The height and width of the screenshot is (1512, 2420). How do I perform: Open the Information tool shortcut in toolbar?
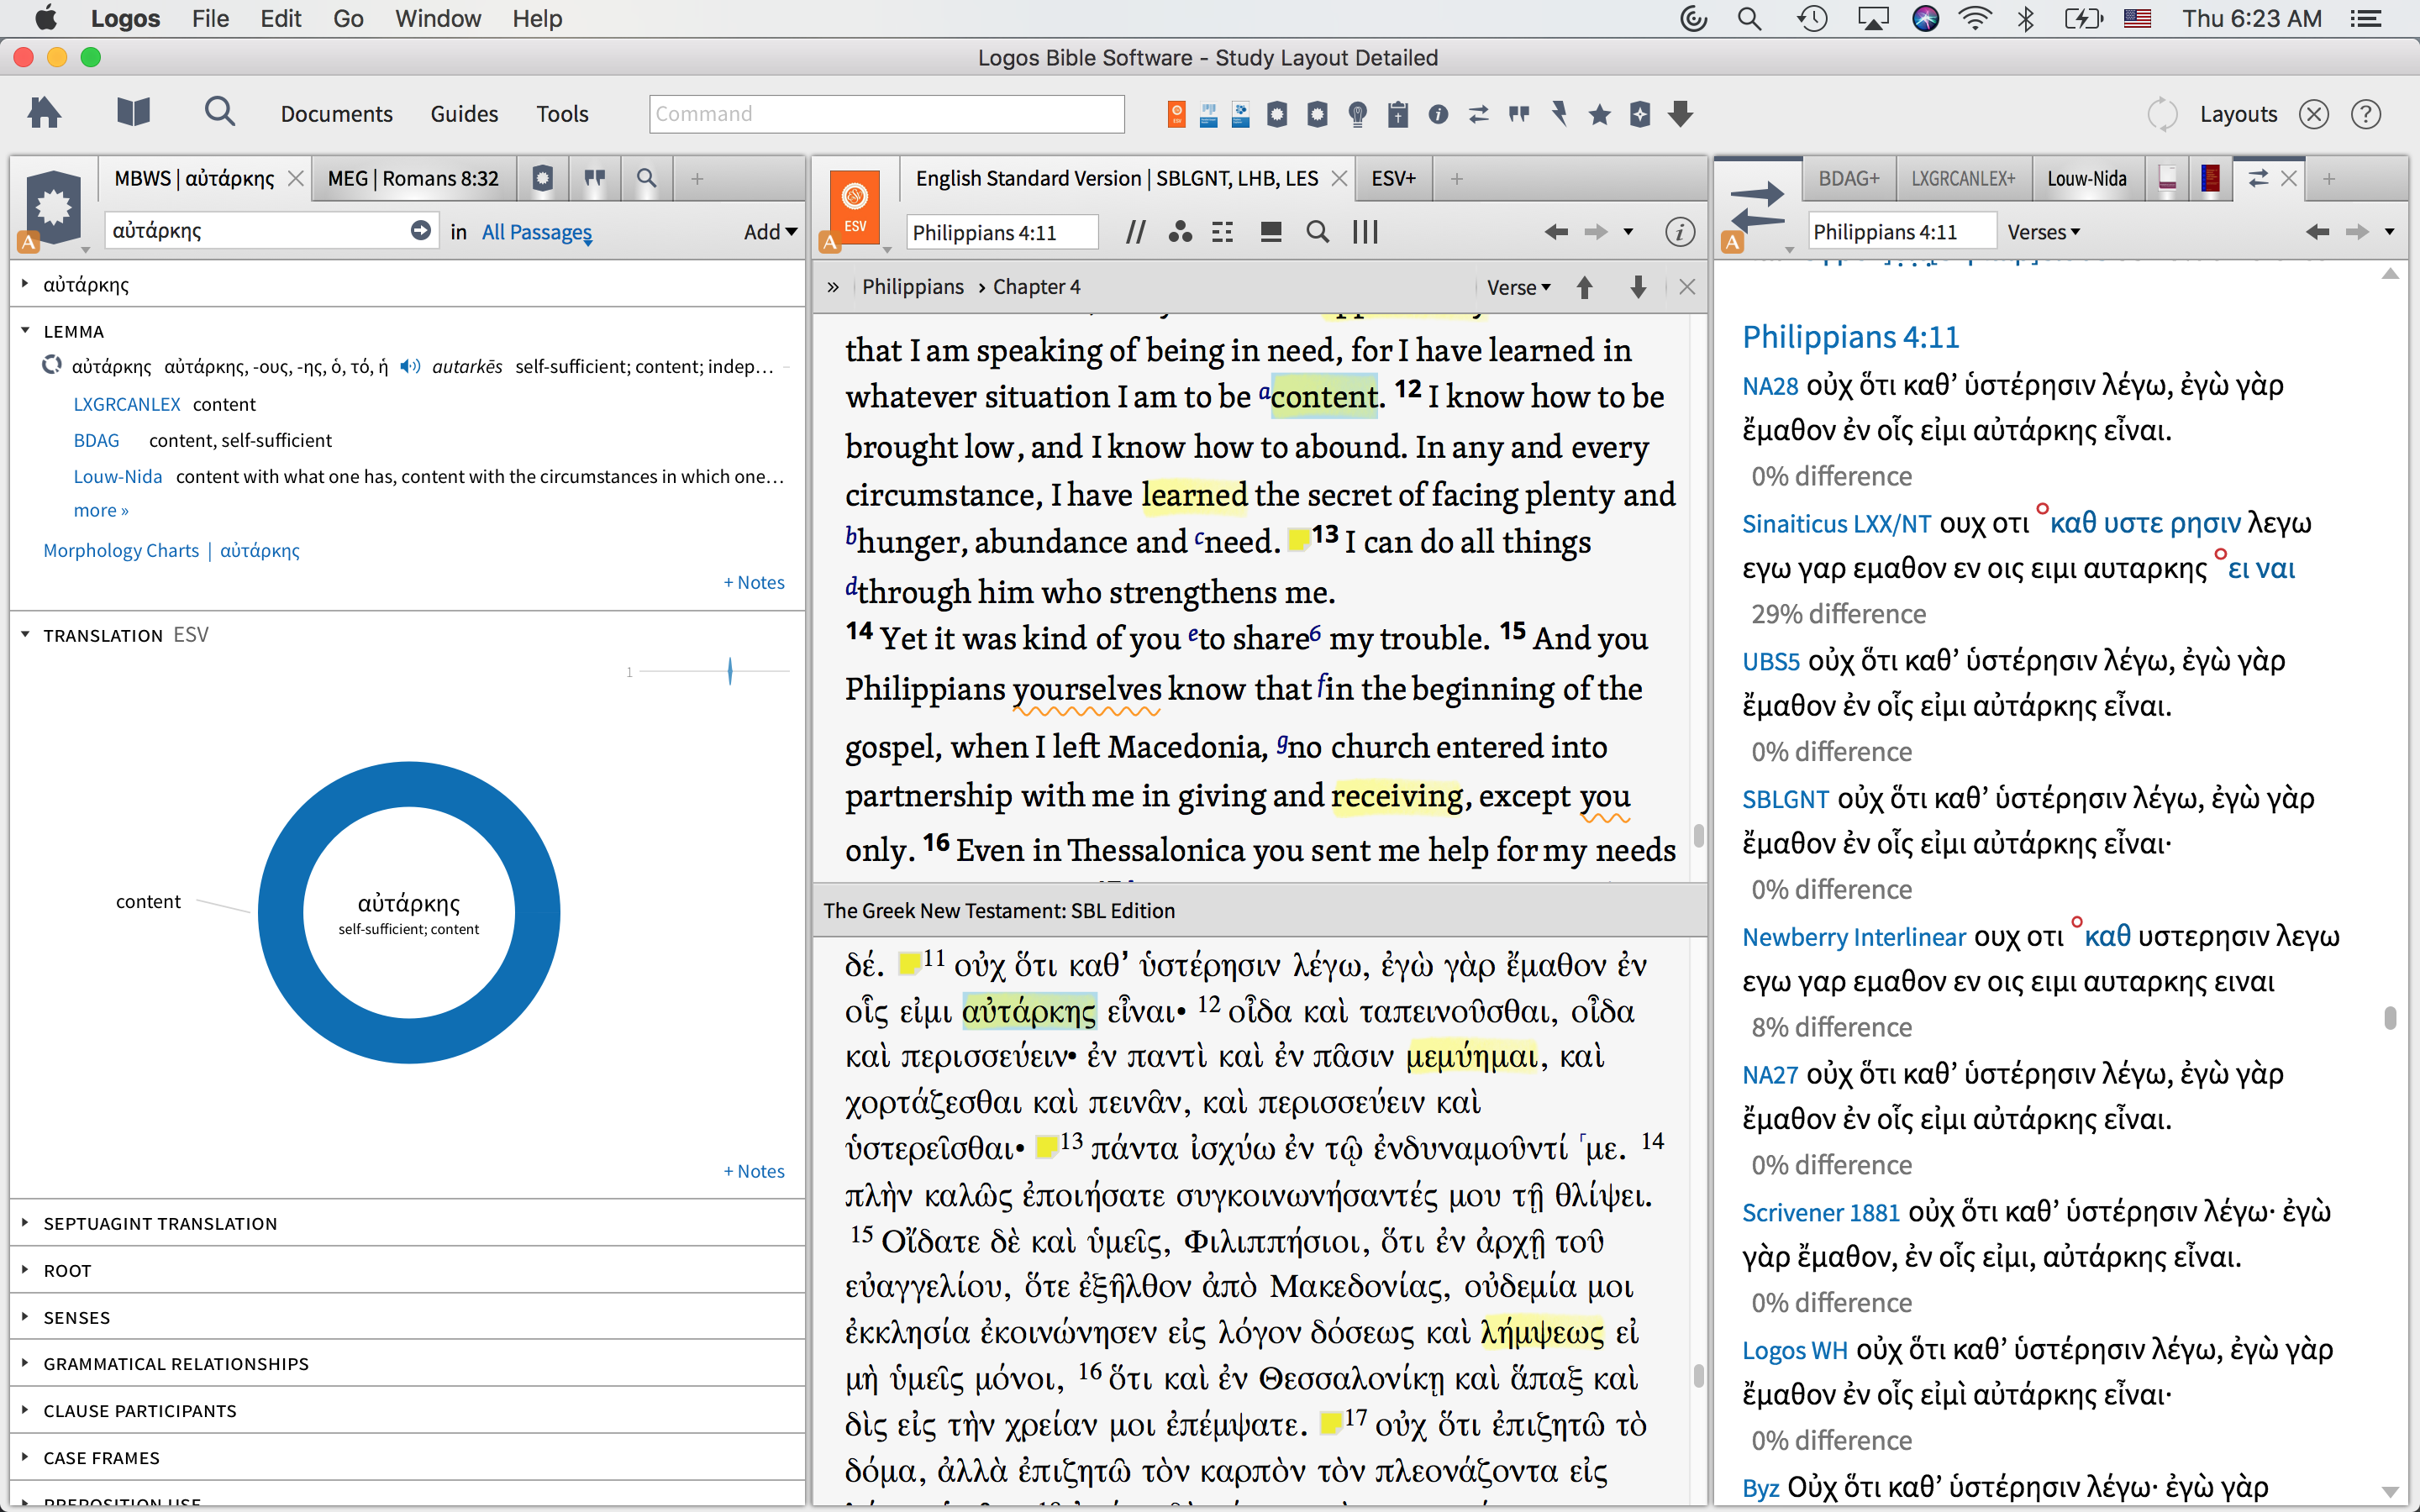[x=1438, y=114]
